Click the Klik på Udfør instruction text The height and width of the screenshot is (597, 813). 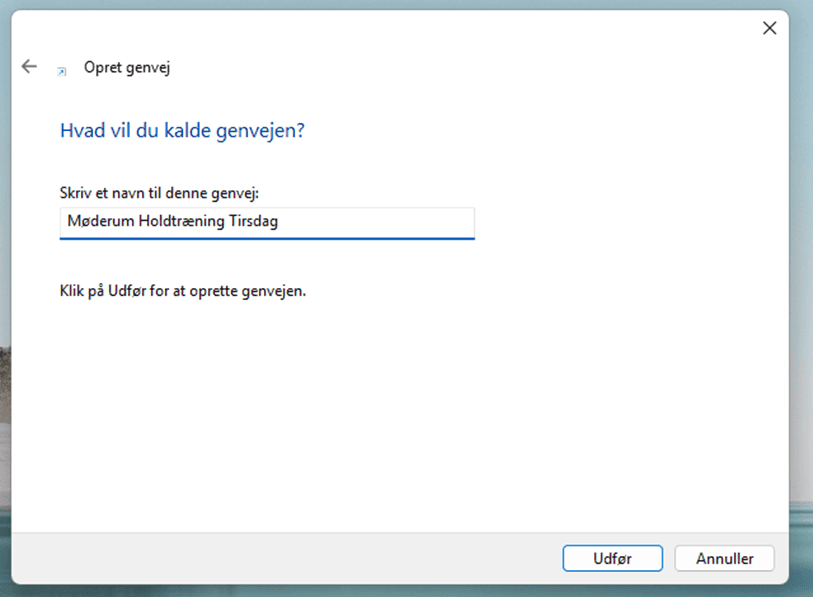pyautogui.click(x=182, y=292)
